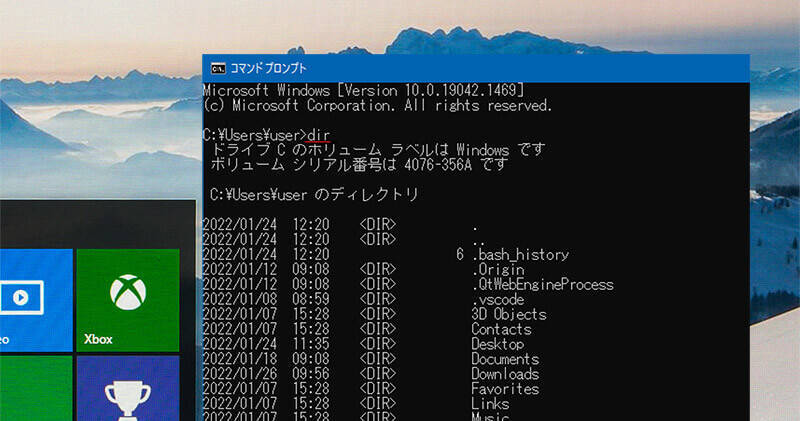Open the Xbox tile

pyautogui.click(x=128, y=300)
